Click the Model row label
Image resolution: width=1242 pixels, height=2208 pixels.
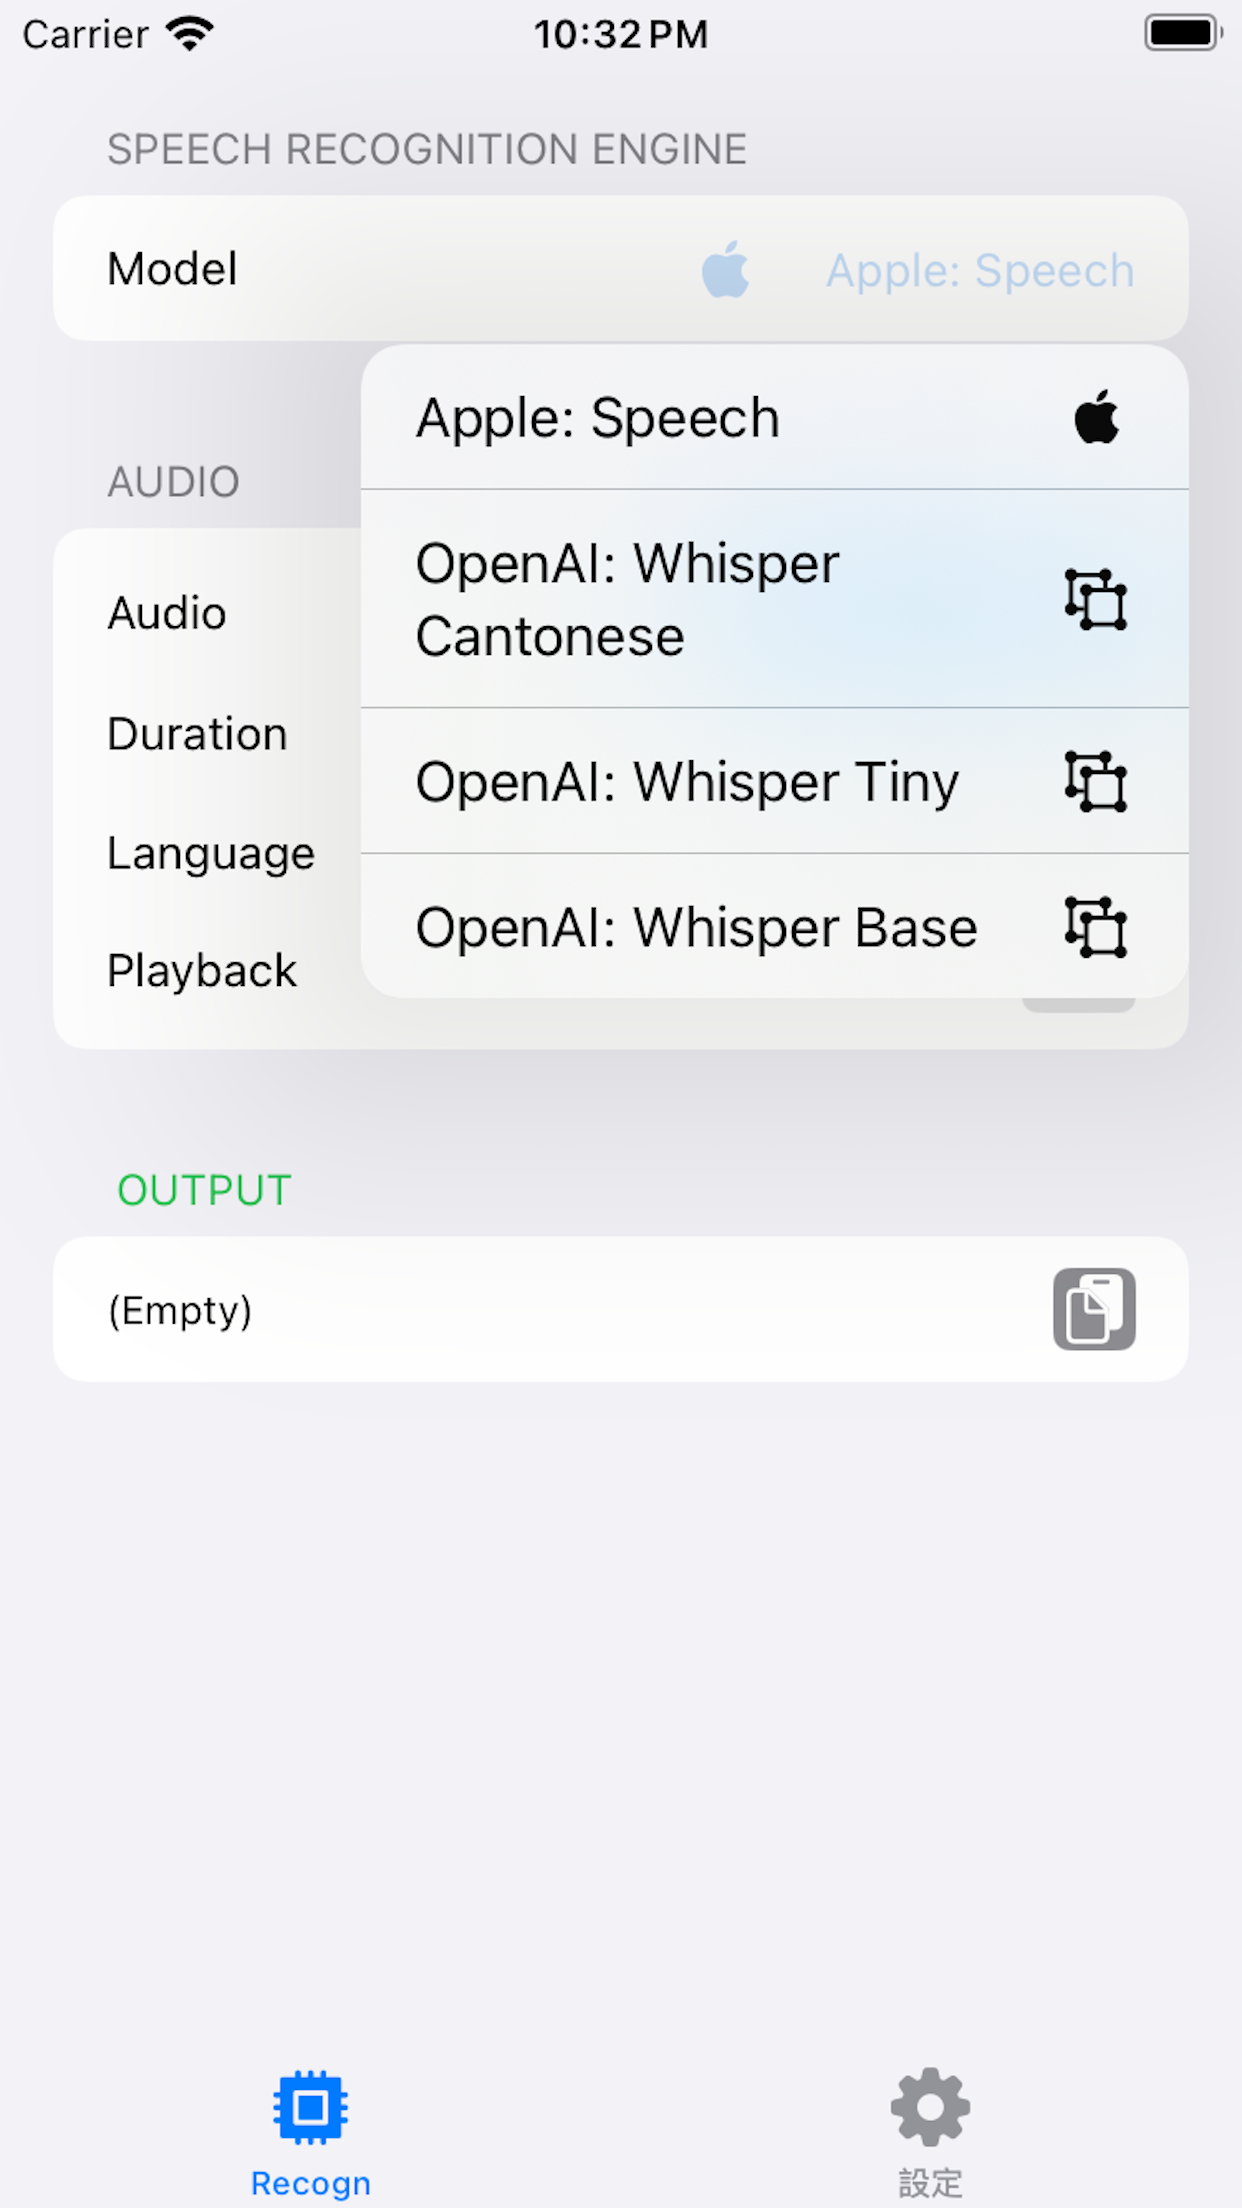pyautogui.click(x=173, y=269)
